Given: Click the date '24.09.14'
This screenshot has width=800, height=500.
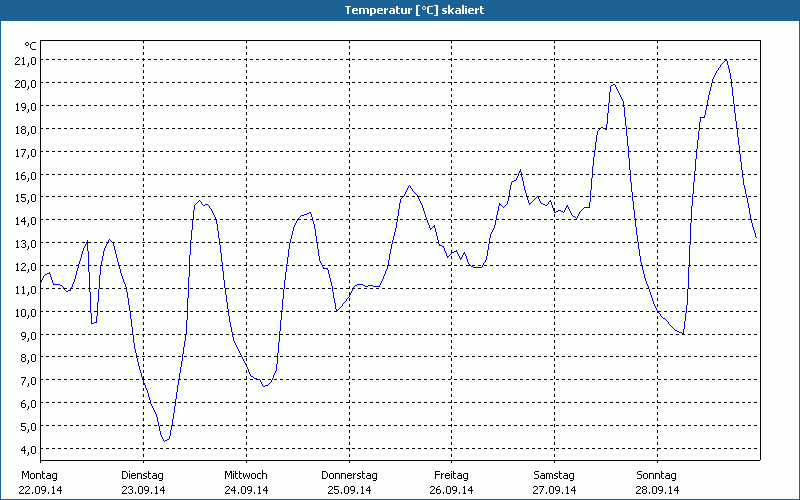Looking at the screenshot, I should point(246,490).
